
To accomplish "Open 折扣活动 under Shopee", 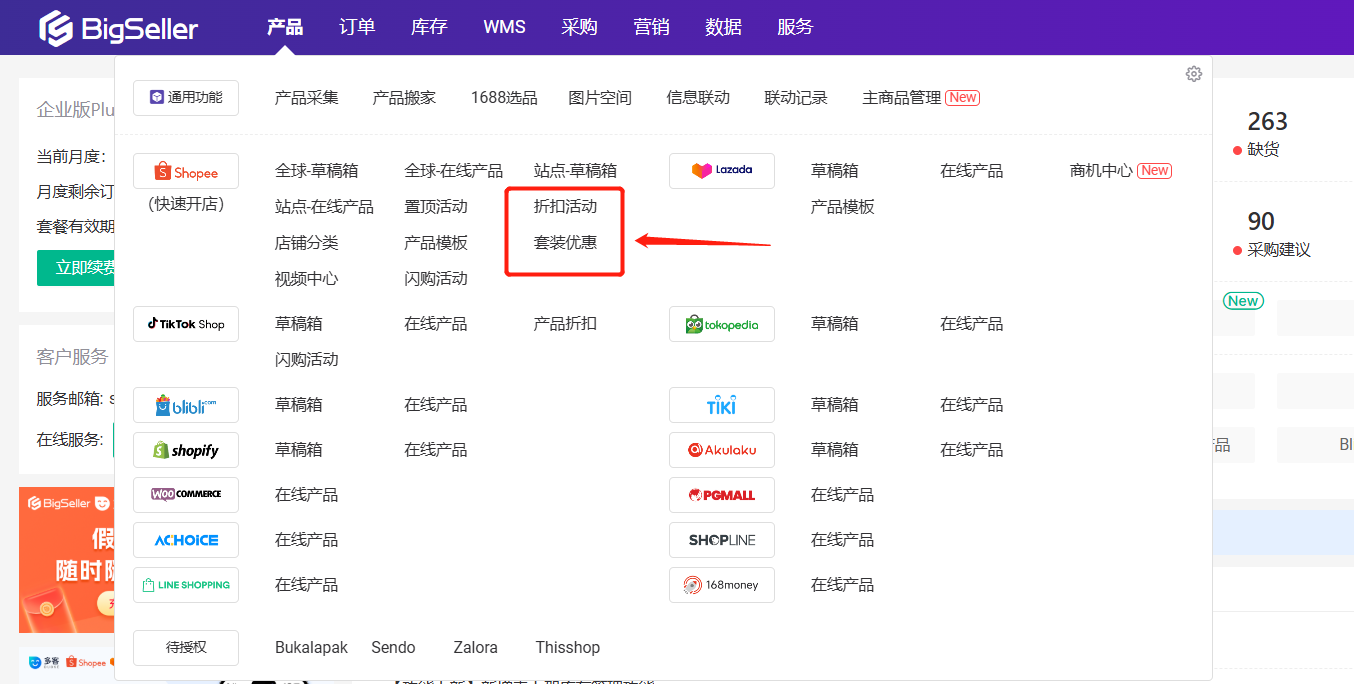I will pos(565,207).
